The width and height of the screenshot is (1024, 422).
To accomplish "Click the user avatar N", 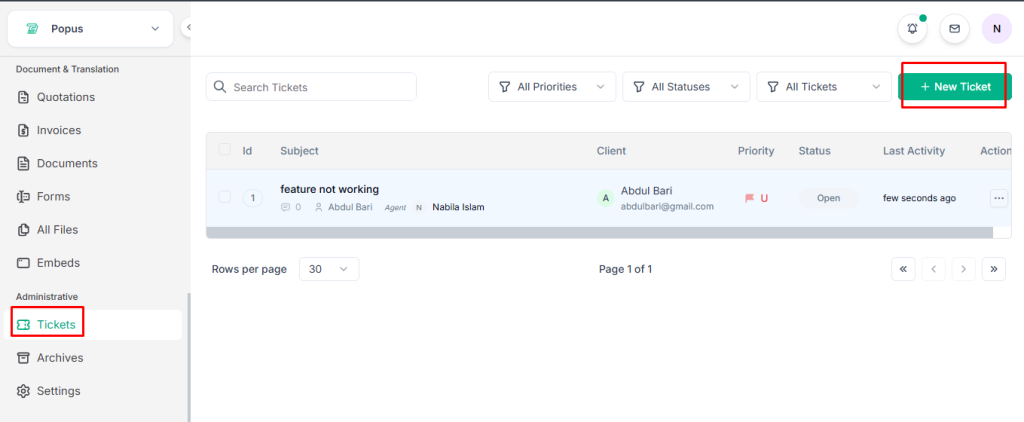I will tap(996, 29).
